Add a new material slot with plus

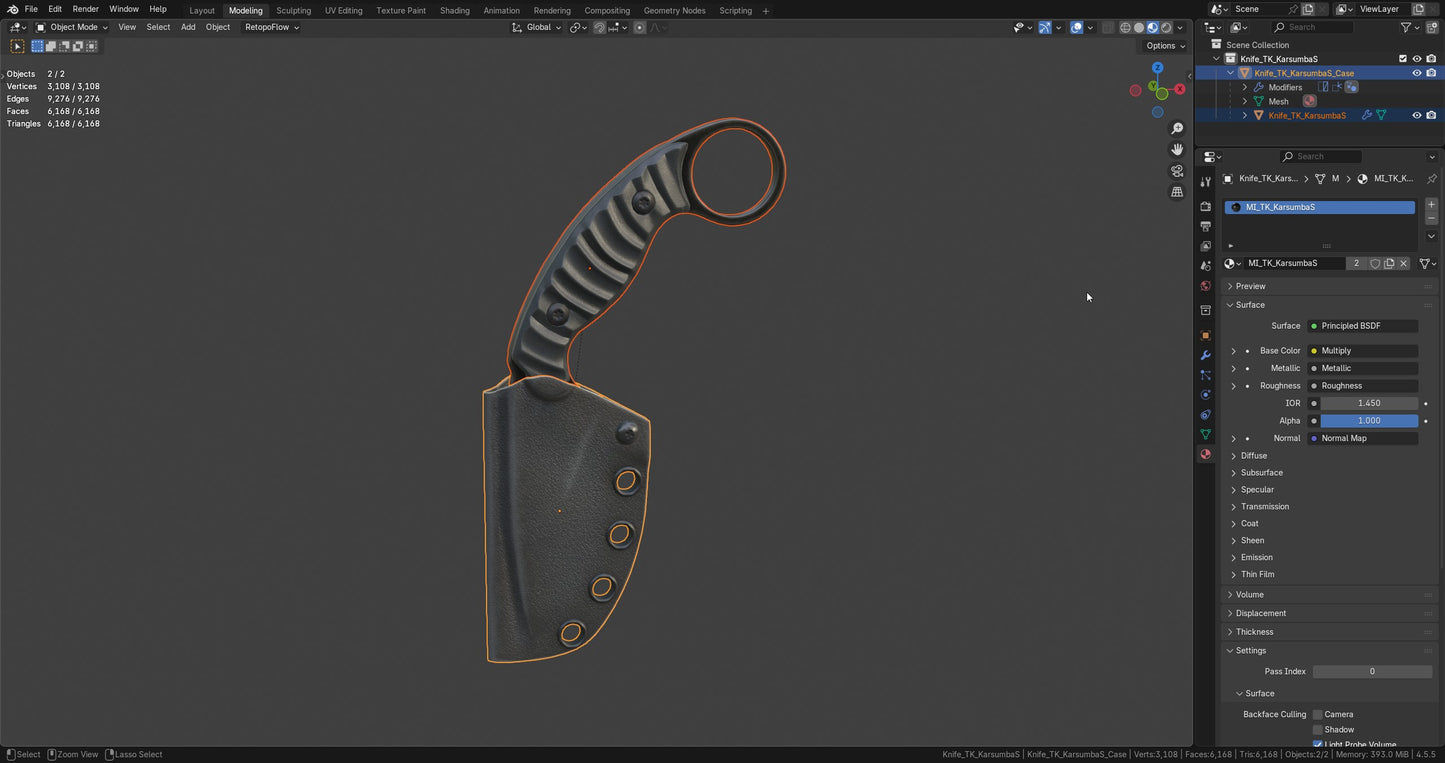point(1431,204)
